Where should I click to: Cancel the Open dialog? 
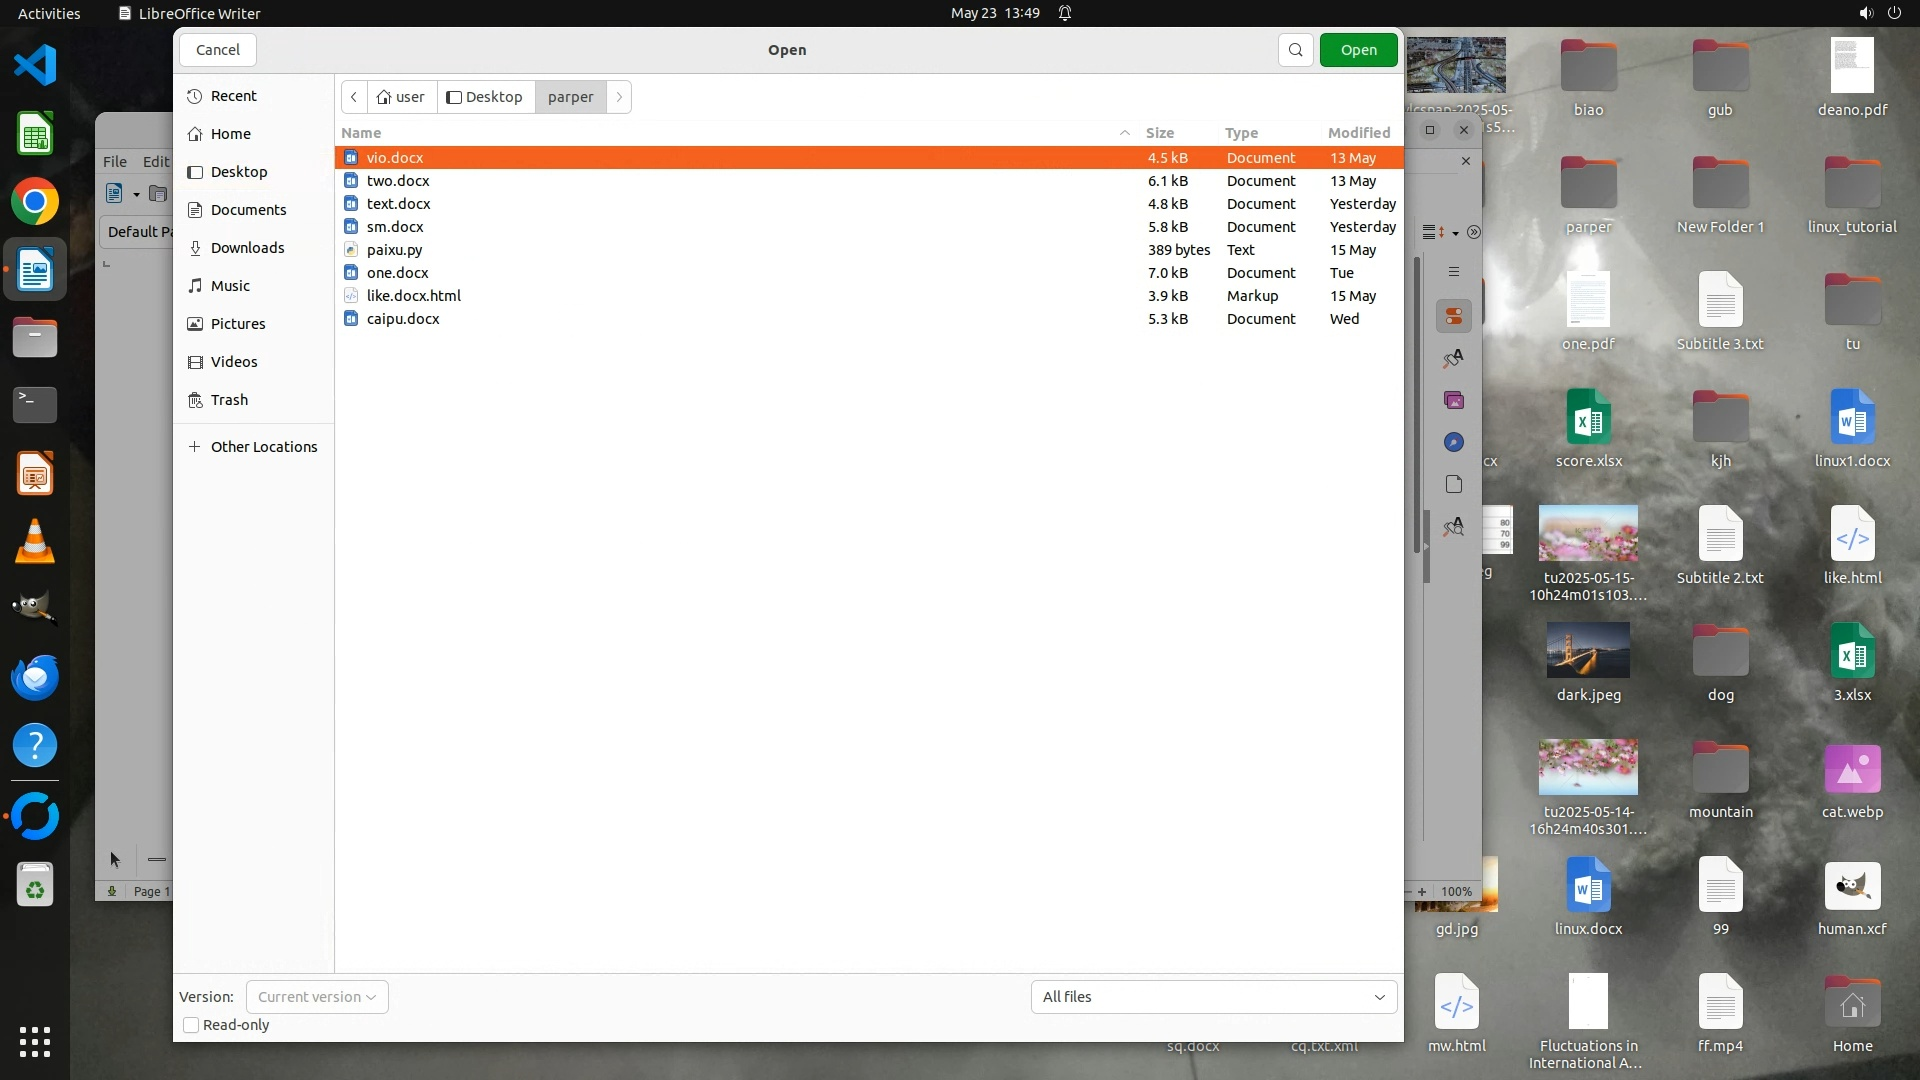coord(217,50)
